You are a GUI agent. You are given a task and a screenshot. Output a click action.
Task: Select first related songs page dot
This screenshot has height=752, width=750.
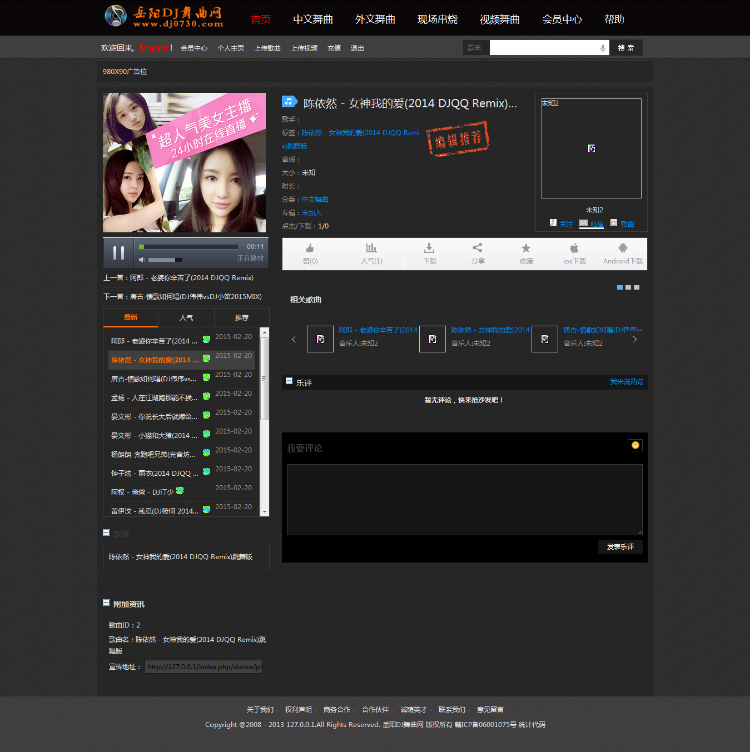click(620, 287)
